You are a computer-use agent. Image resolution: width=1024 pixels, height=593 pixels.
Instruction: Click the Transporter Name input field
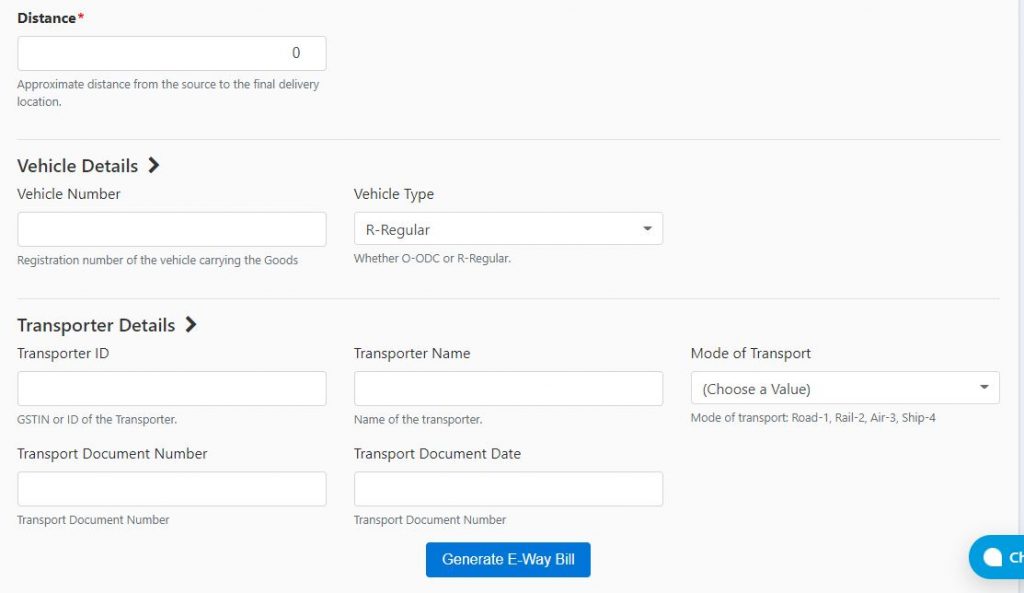508,387
